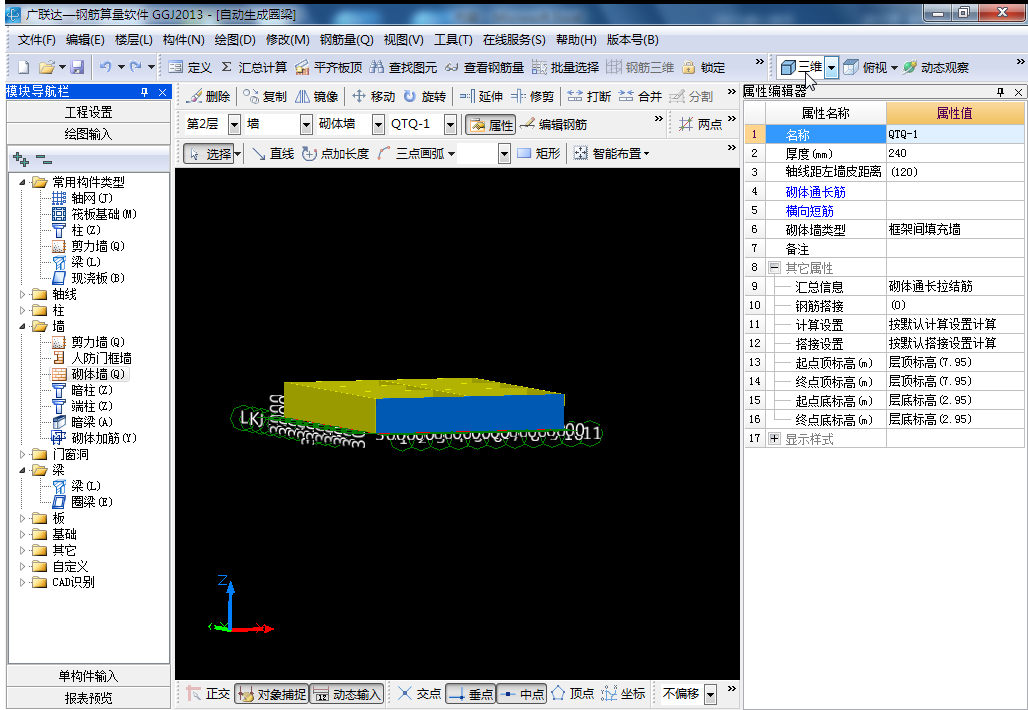Click the 三维 3D view button

tap(801, 67)
